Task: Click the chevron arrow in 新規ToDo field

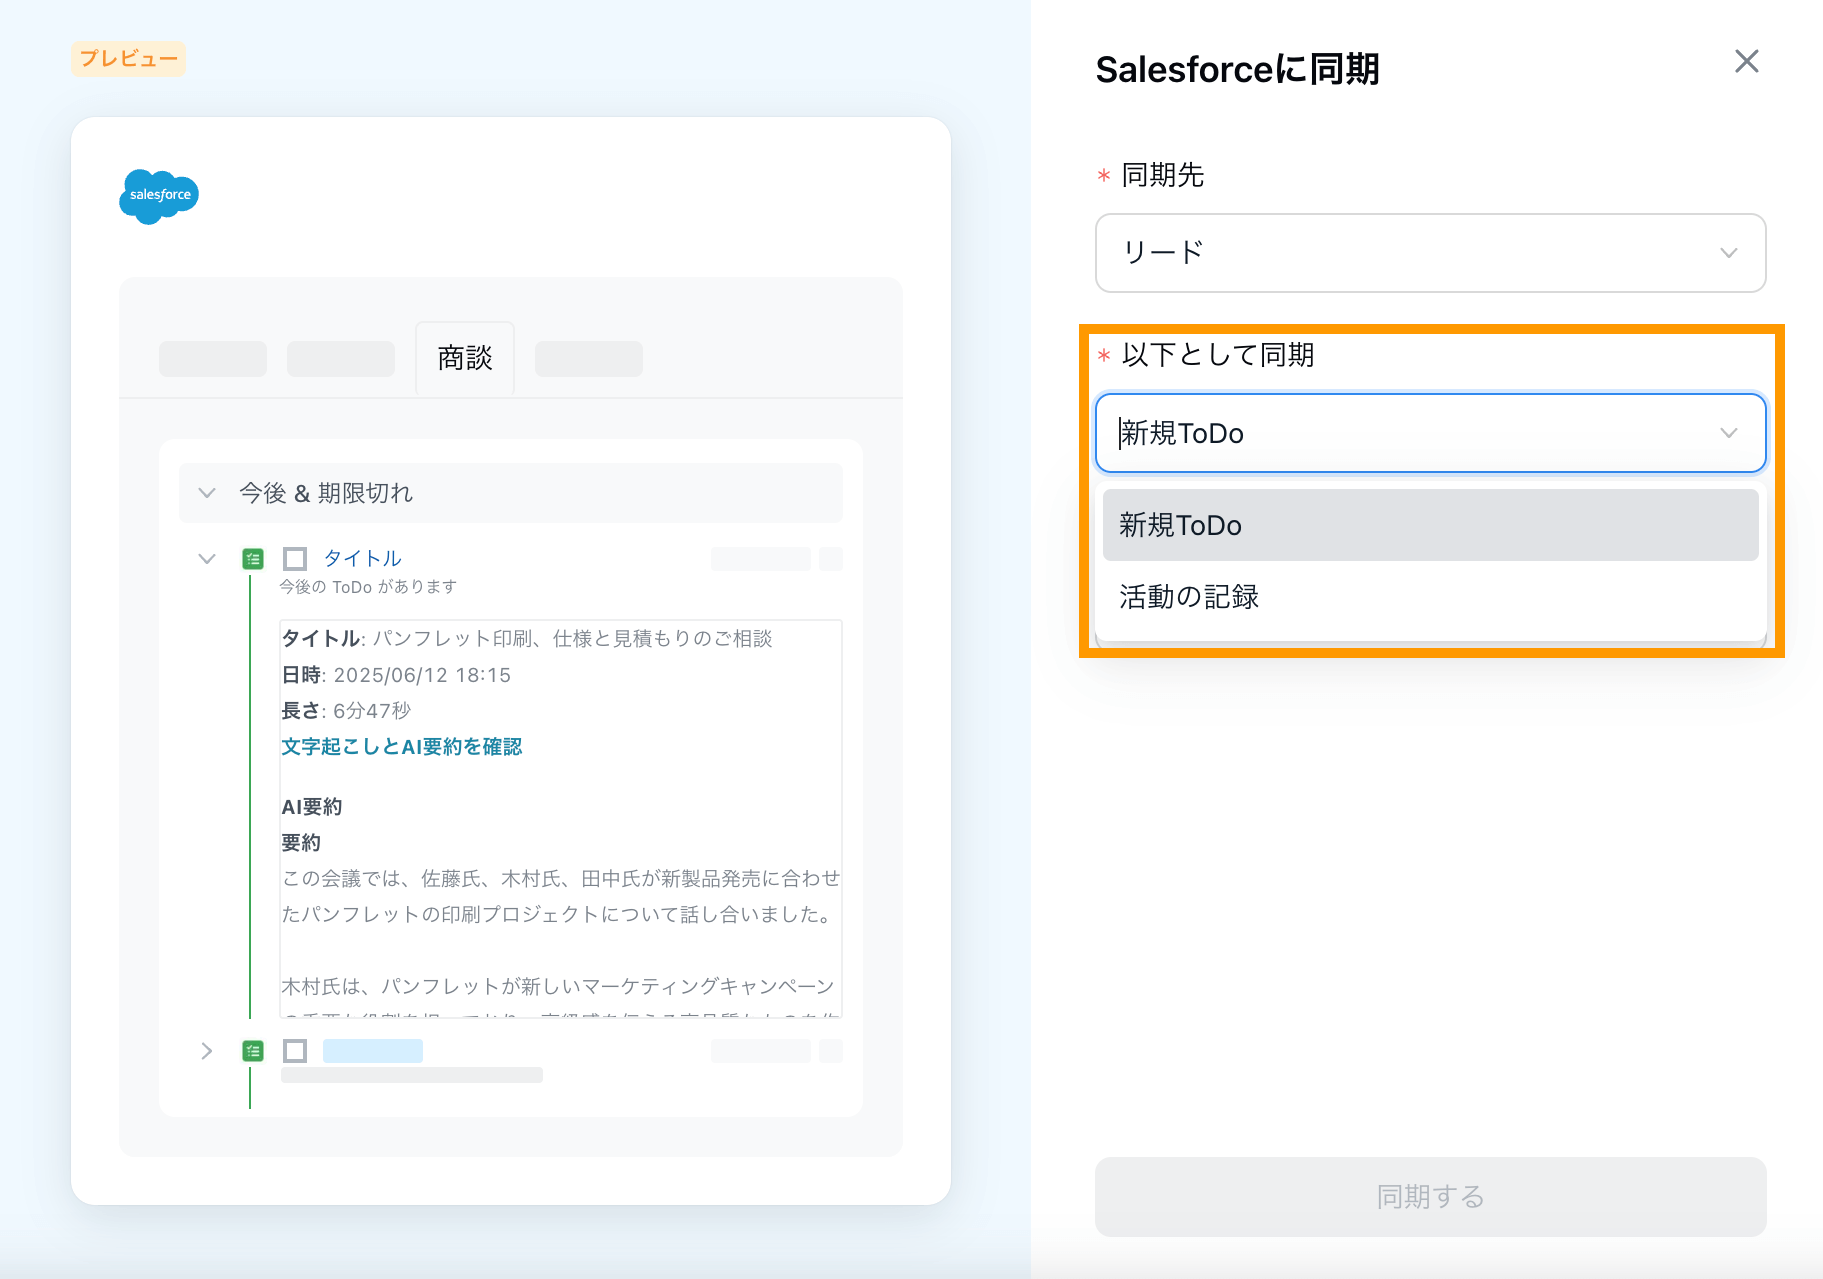Action: 1728,433
